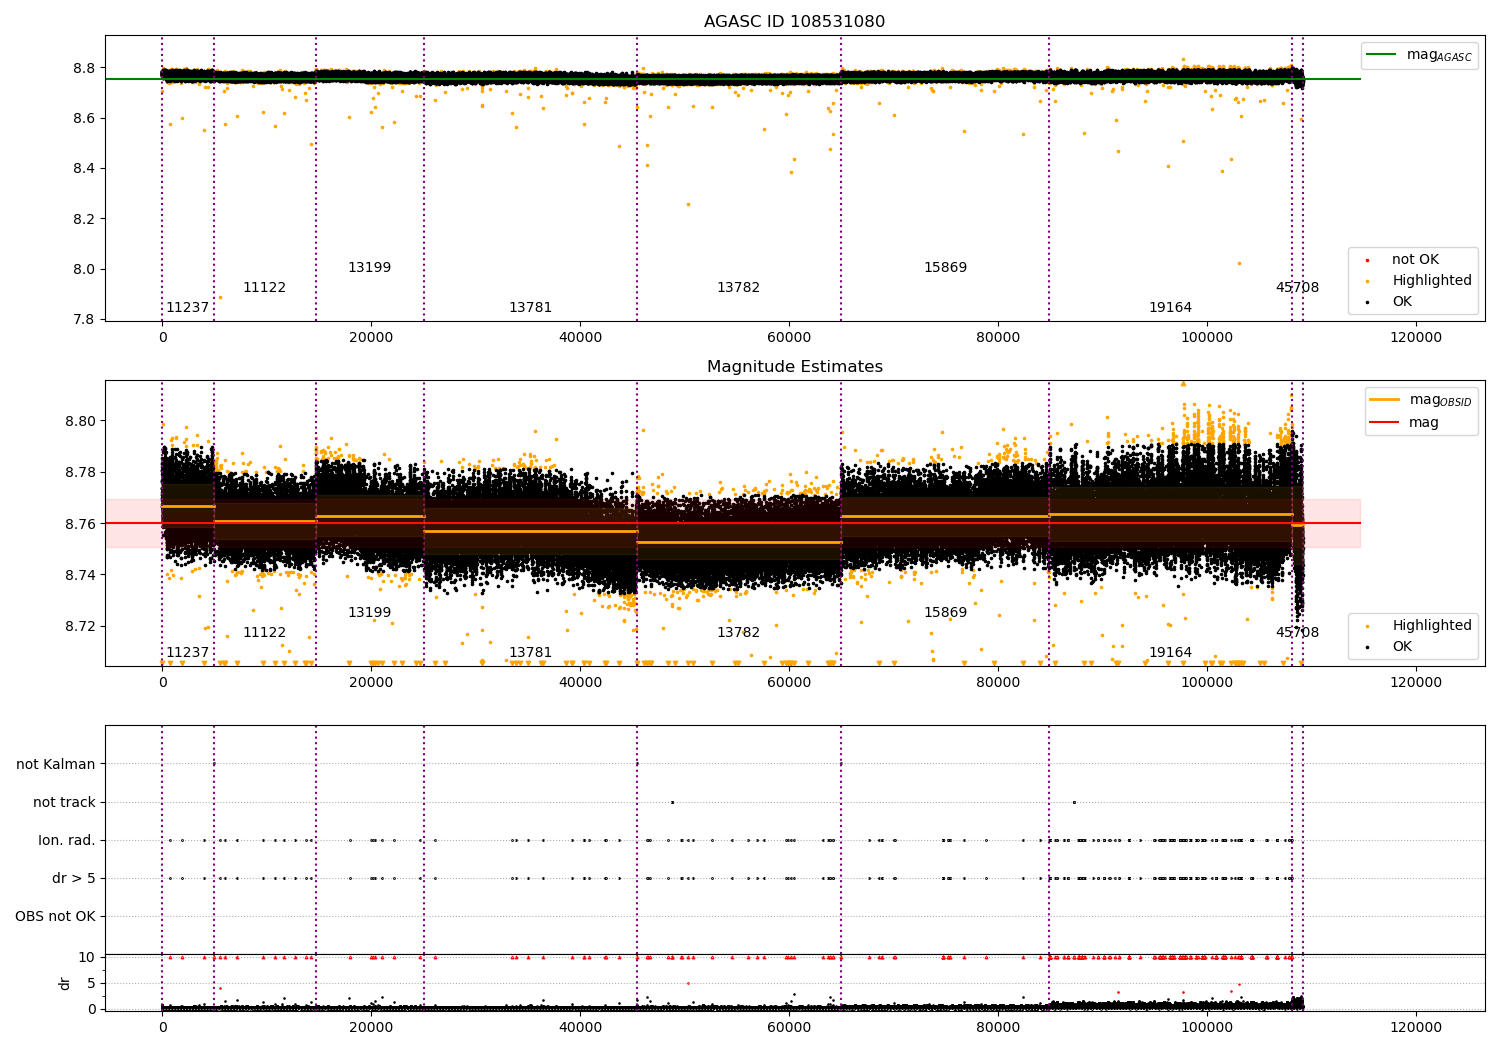Click 'OK' legend entry in top plot
The height and width of the screenshot is (1050, 1500).
[1402, 302]
